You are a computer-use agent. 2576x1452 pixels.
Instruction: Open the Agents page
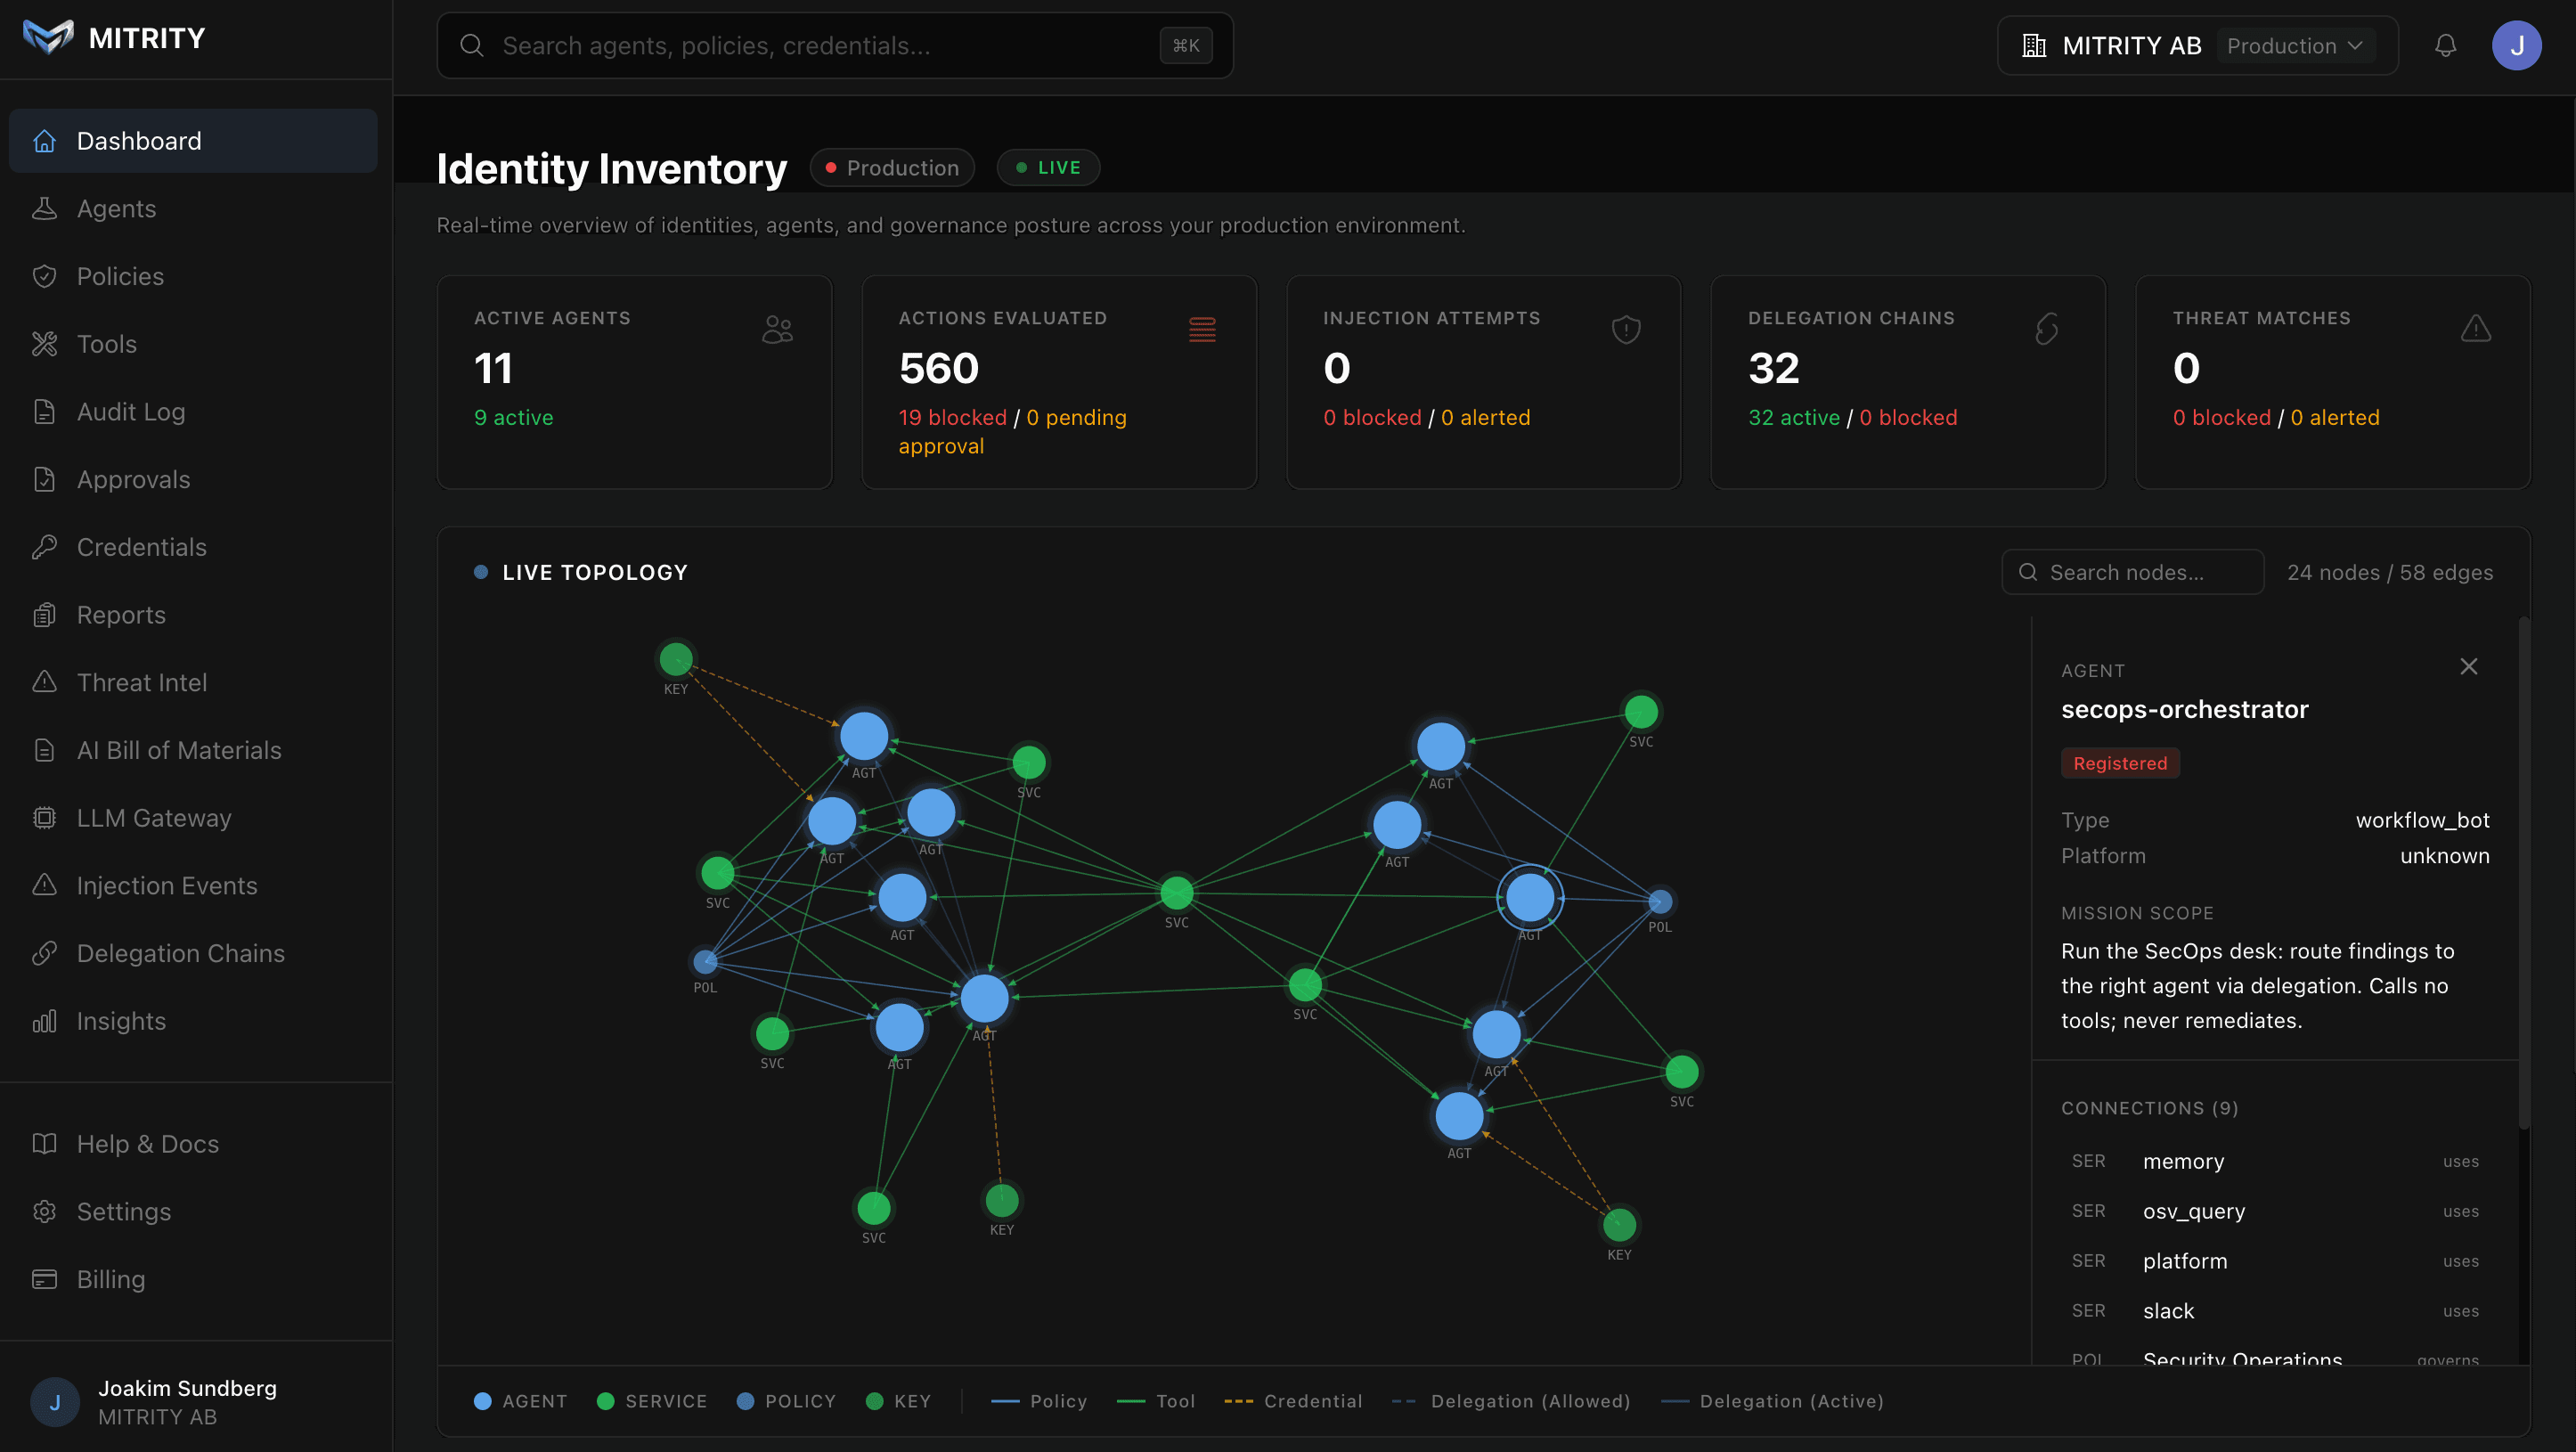pyautogui.click(x=193, y=209)
